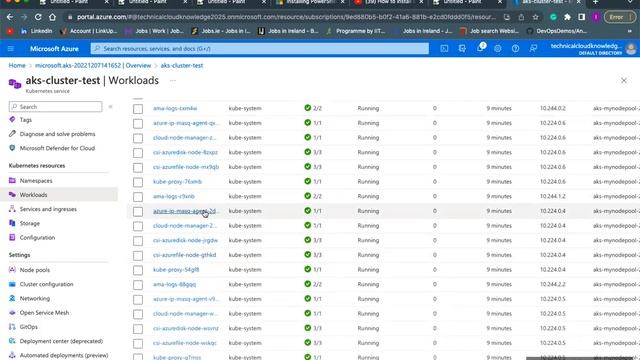Viewport: 640px width, 360px height.
Task: Open Open Service Mesh settings
Action: pos(44,313)
